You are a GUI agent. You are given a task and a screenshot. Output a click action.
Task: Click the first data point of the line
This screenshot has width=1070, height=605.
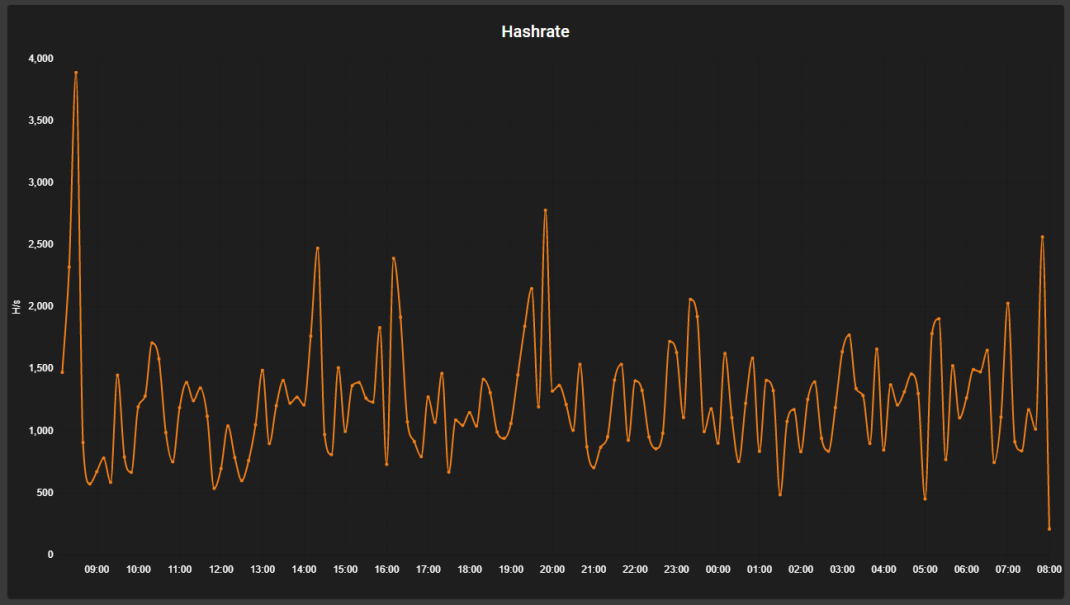click(62, 372)
